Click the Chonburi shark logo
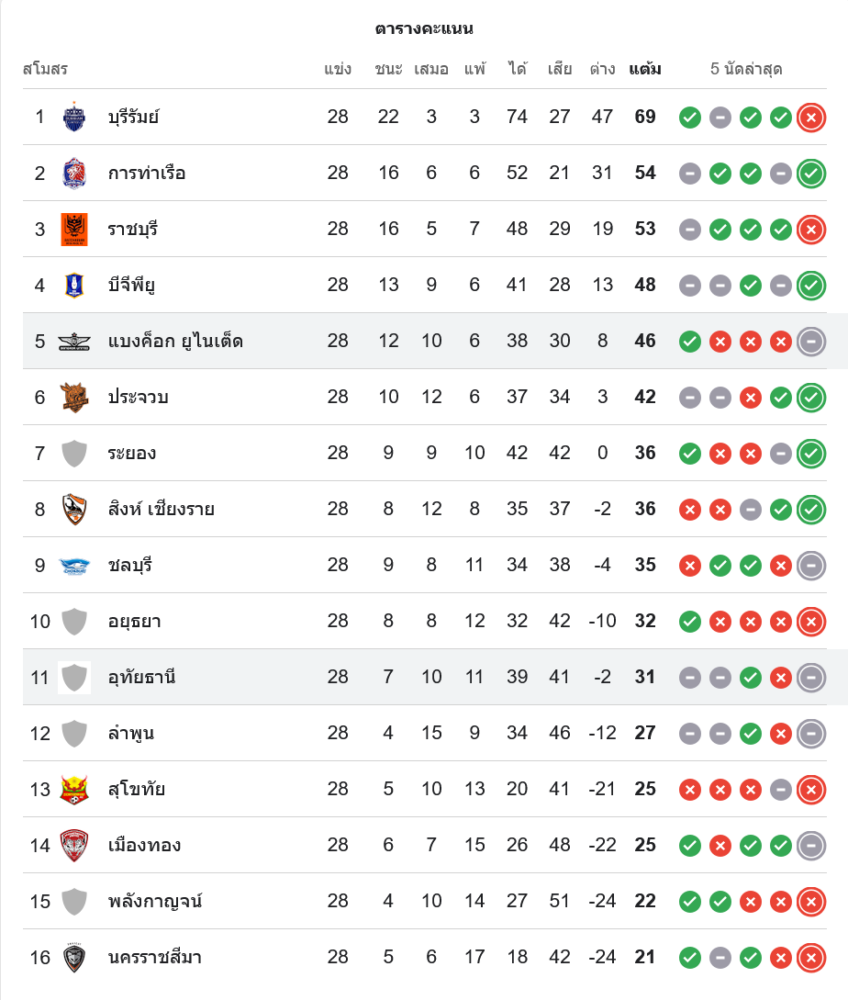Screen dimensions: 848x1000 tap(75, 565)
